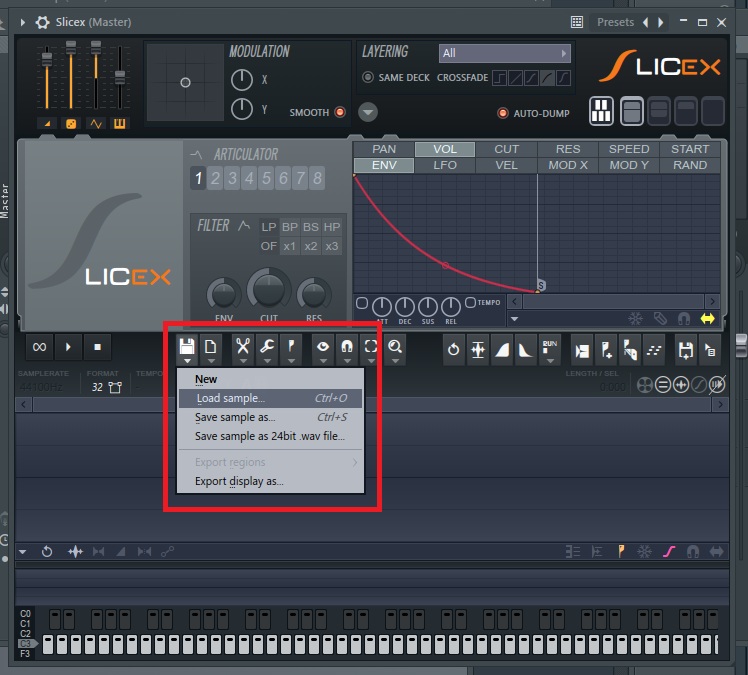Click the envelope pencil draw icon
748x675 pixels.
click(660, 319)
